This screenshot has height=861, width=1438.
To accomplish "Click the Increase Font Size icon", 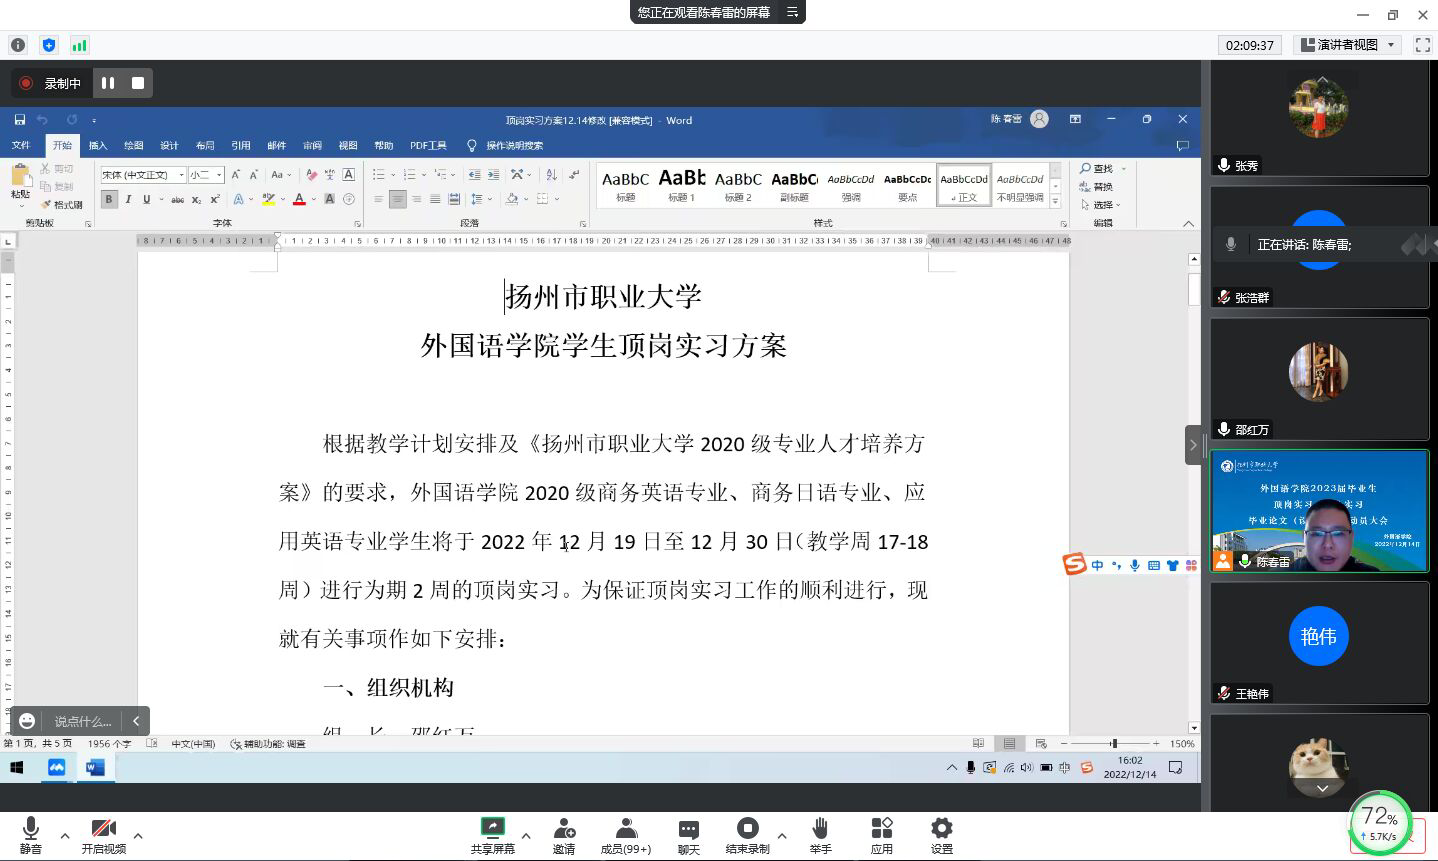I will (x=236, y=175).
